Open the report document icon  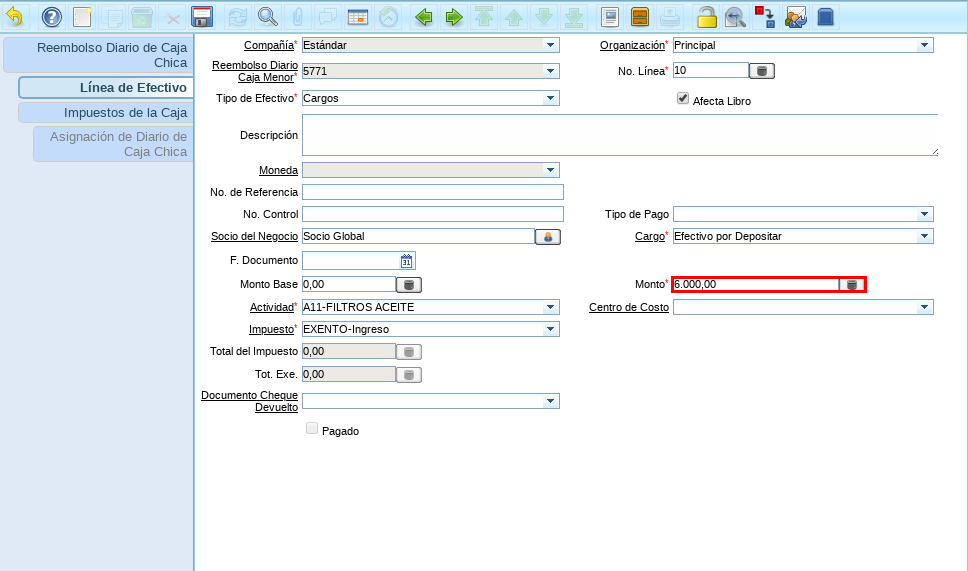pyautogui.click(x=610, y=17)
